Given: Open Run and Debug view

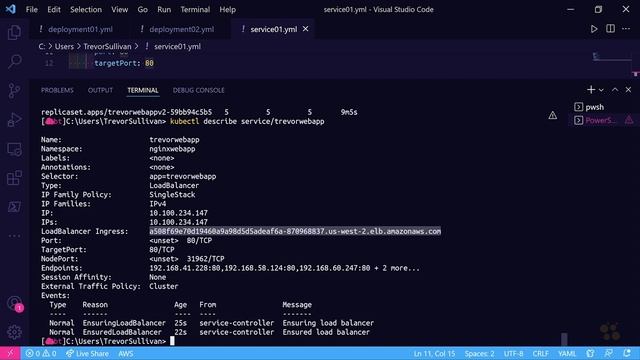Looking at the screenshot, I should pos(14,120).
